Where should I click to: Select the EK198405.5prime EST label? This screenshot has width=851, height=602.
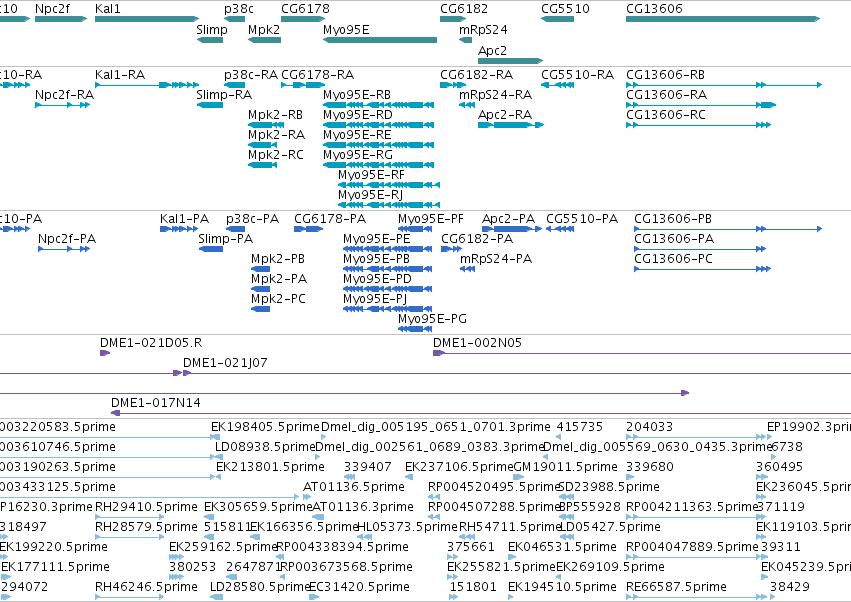click(265, 427)
